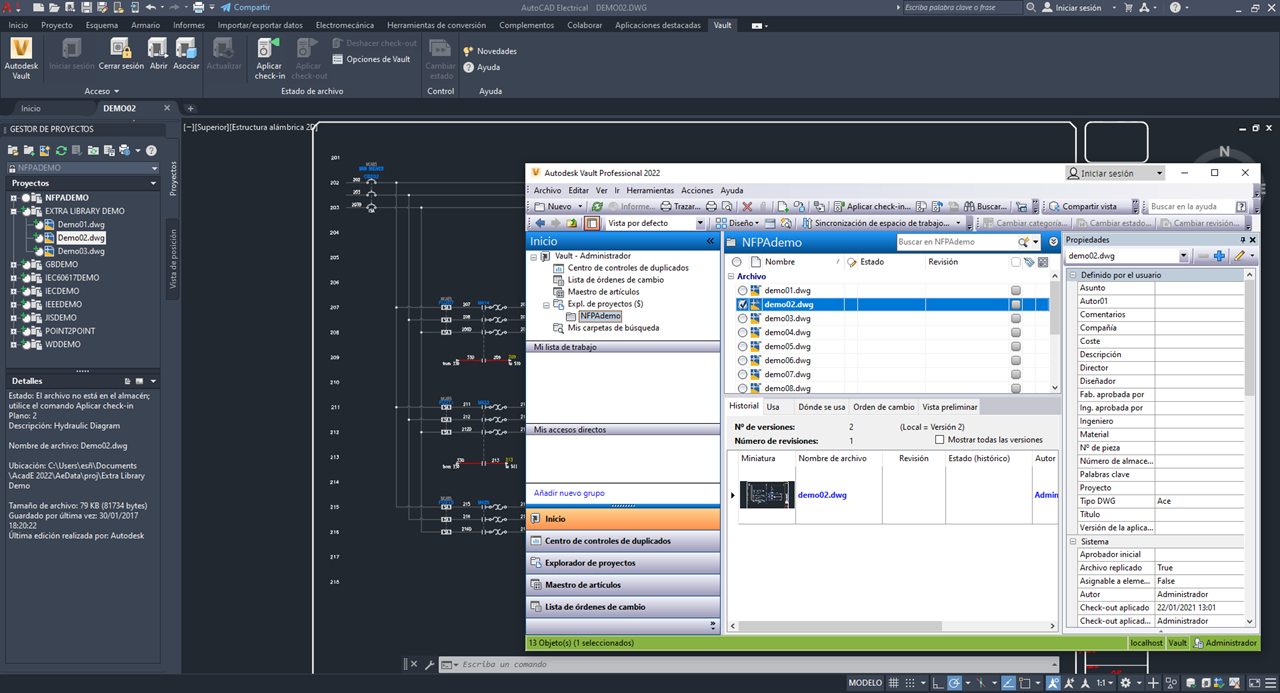Click the Novedades lightbulb item

point(489,51)
